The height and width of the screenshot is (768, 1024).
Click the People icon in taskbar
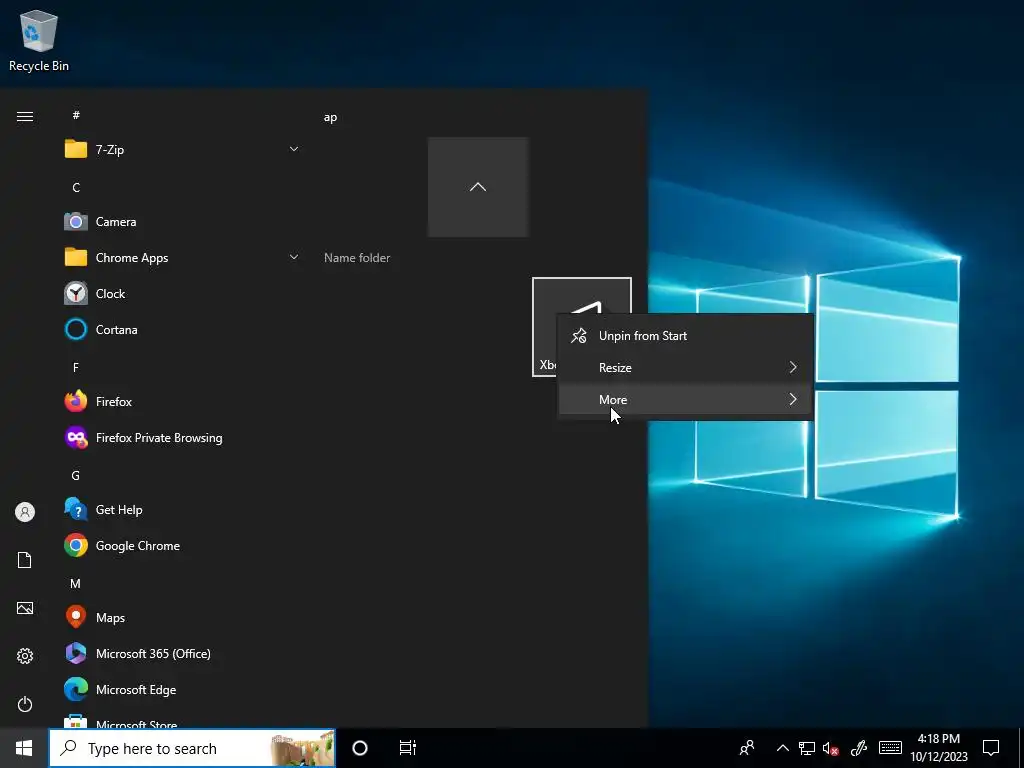click(x=746, y=748)
